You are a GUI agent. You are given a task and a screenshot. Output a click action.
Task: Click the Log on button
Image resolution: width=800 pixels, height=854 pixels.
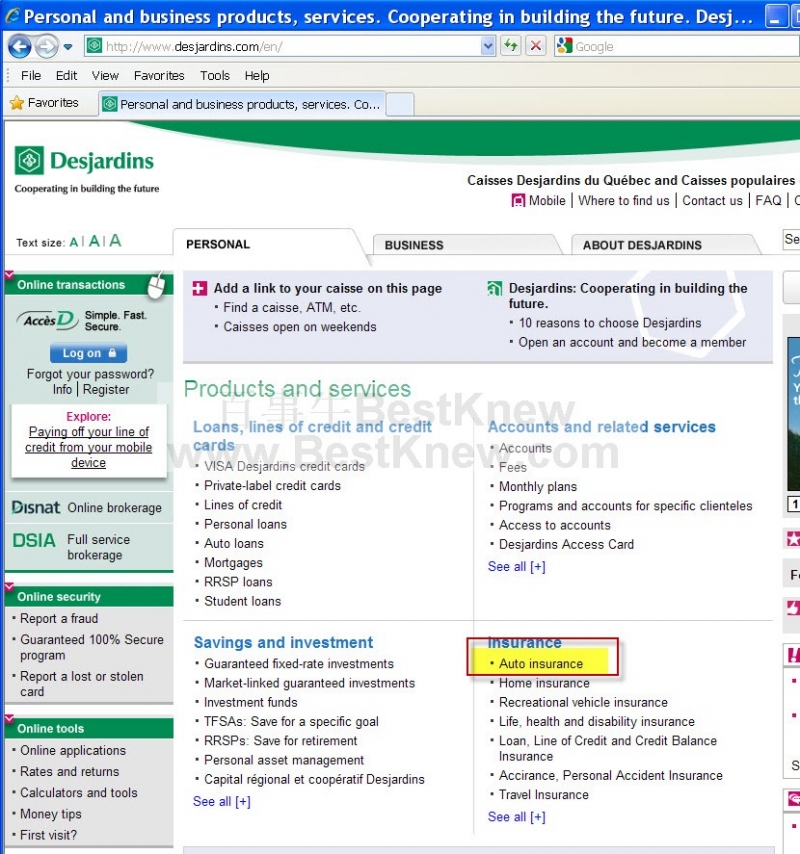[88, 353]
